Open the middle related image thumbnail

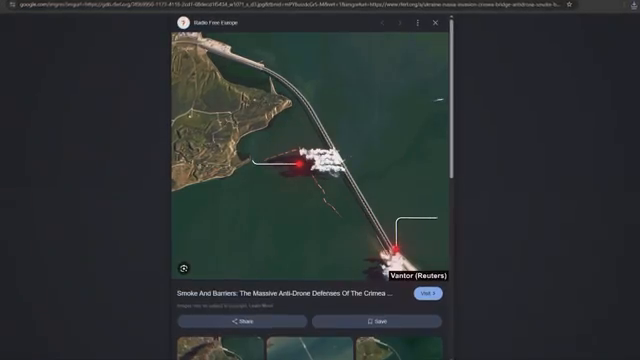click(x=310, y=348)
